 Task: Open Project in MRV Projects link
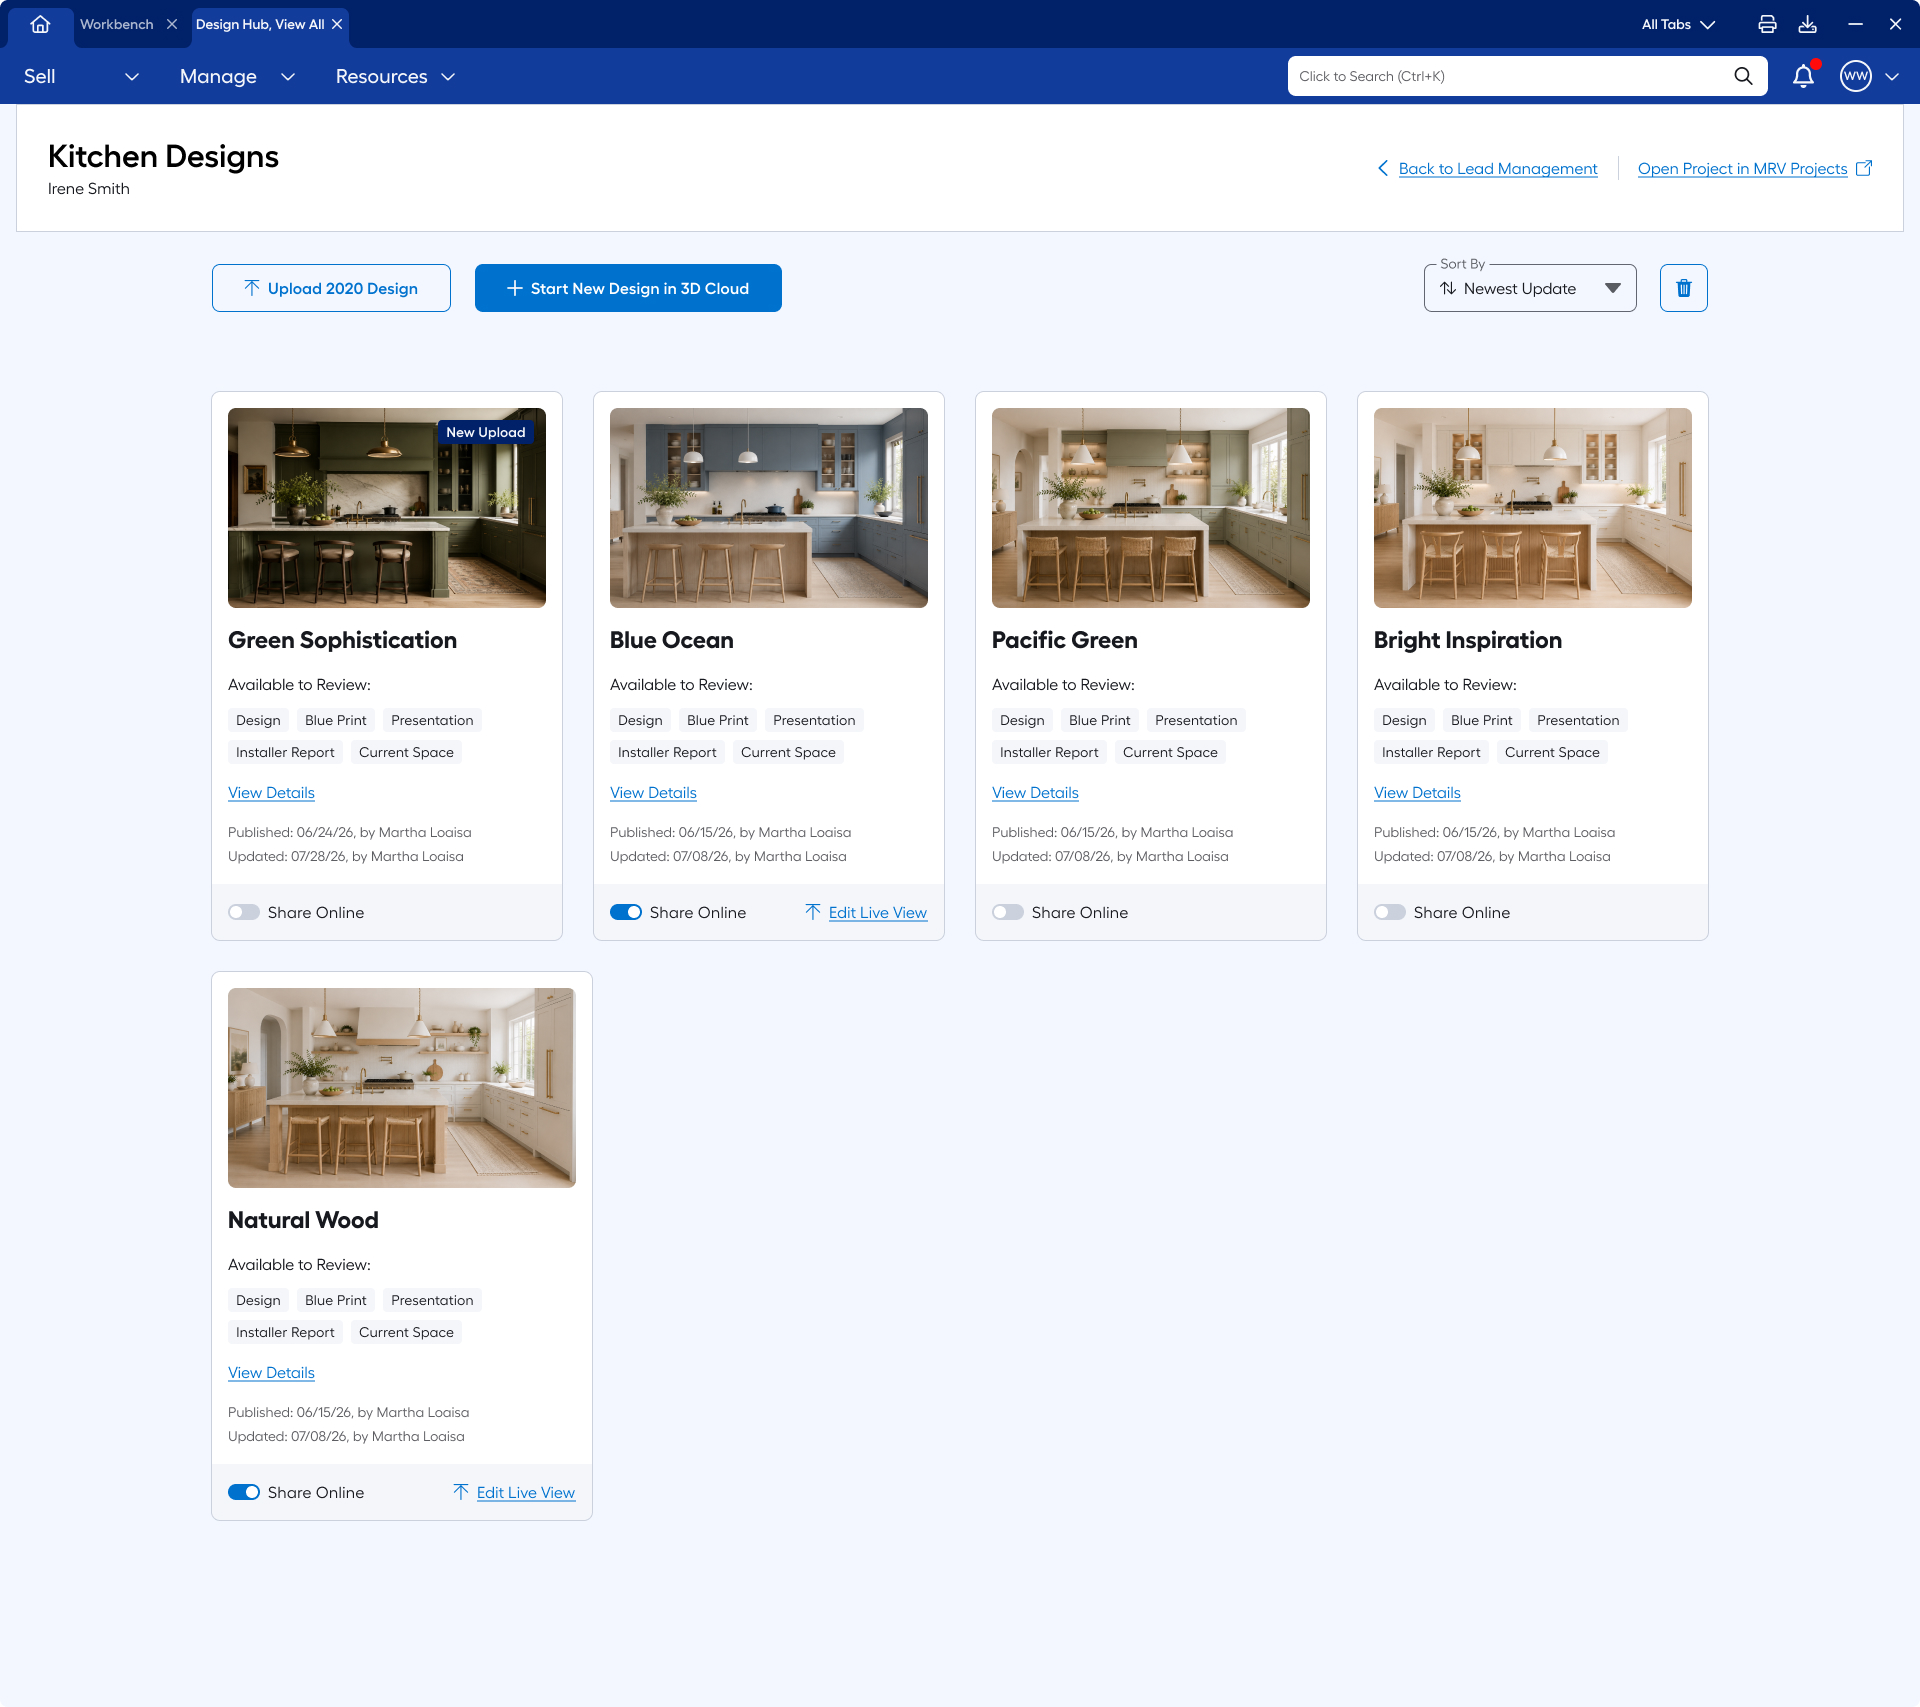pos(1742,168)
